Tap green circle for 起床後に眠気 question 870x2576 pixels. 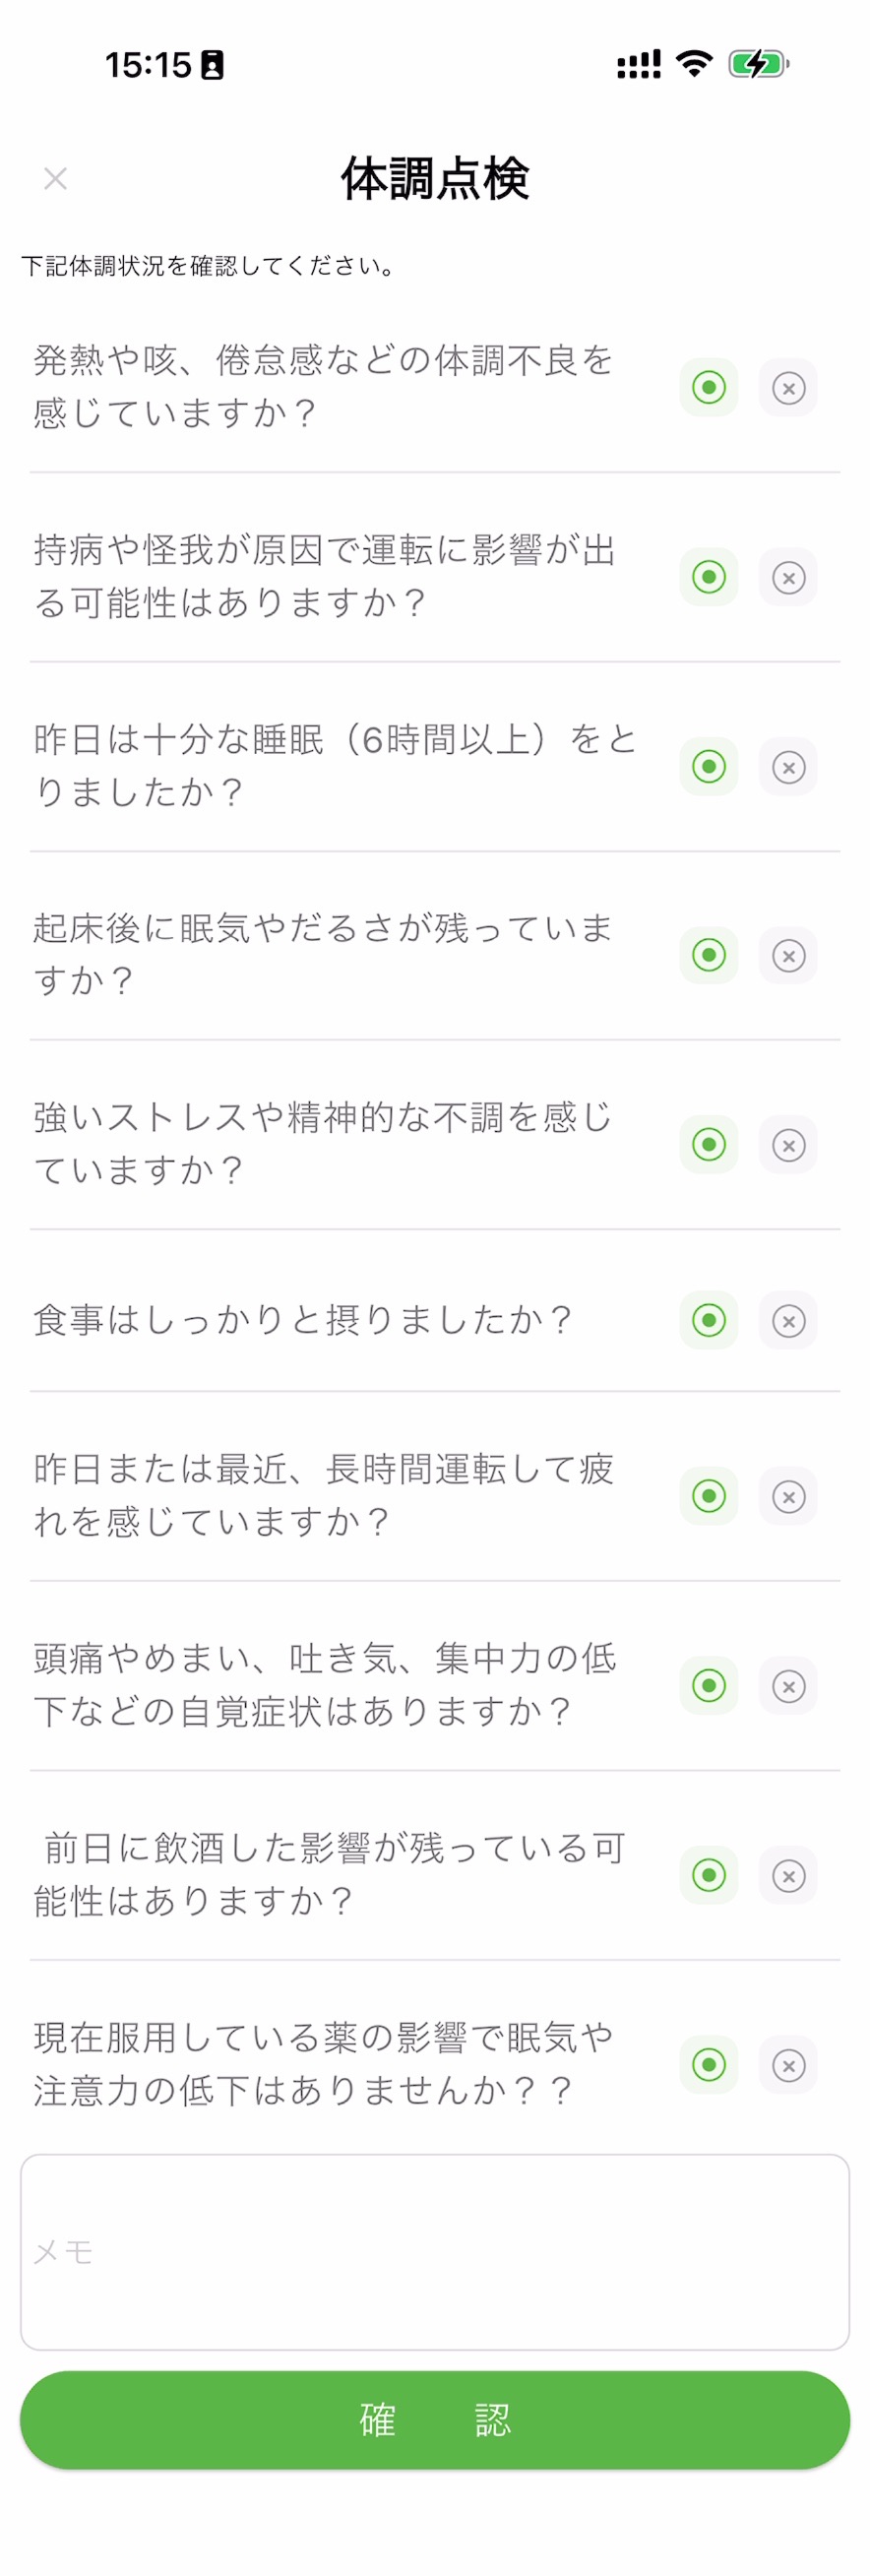[709, 955]
